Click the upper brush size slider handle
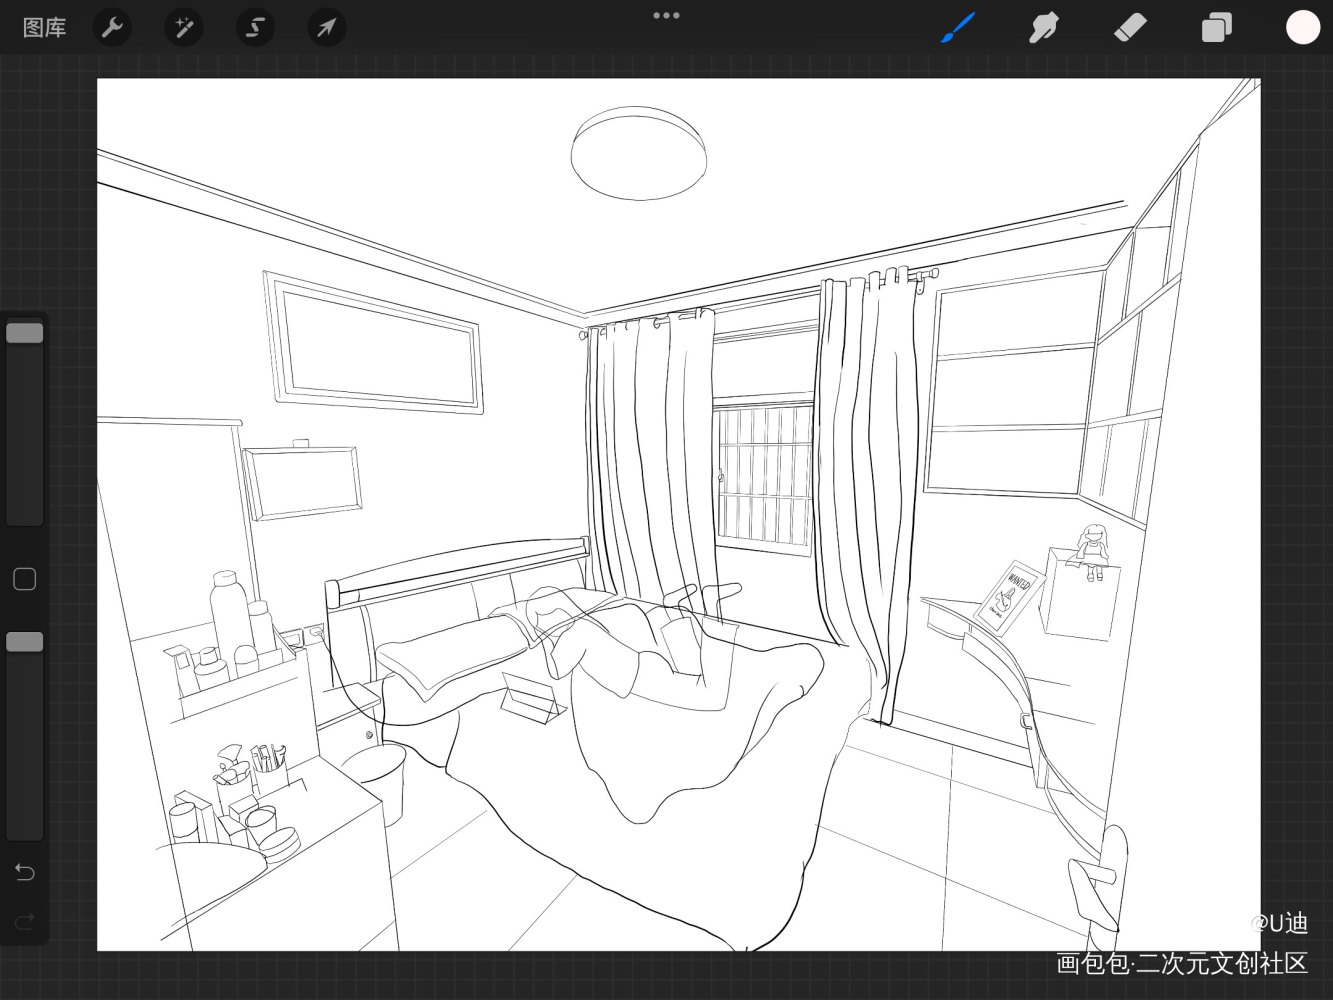This screenshot has width=1333, height=1000. (x=25, y=333)
